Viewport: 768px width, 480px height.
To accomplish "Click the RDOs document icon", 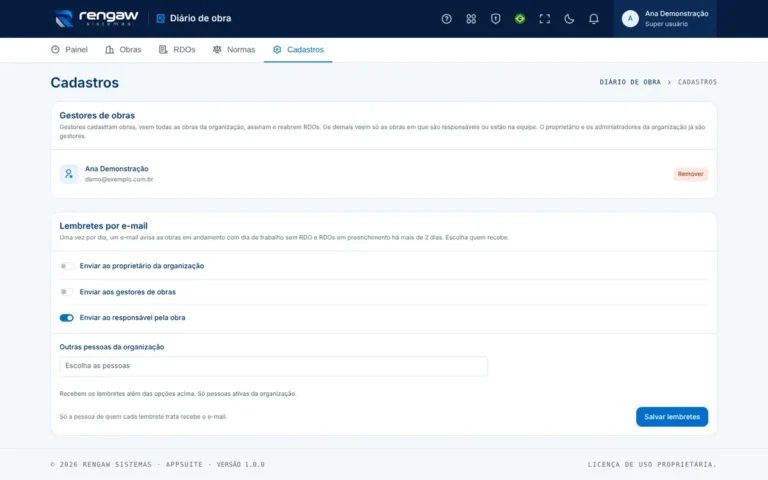I will [163, 49].
